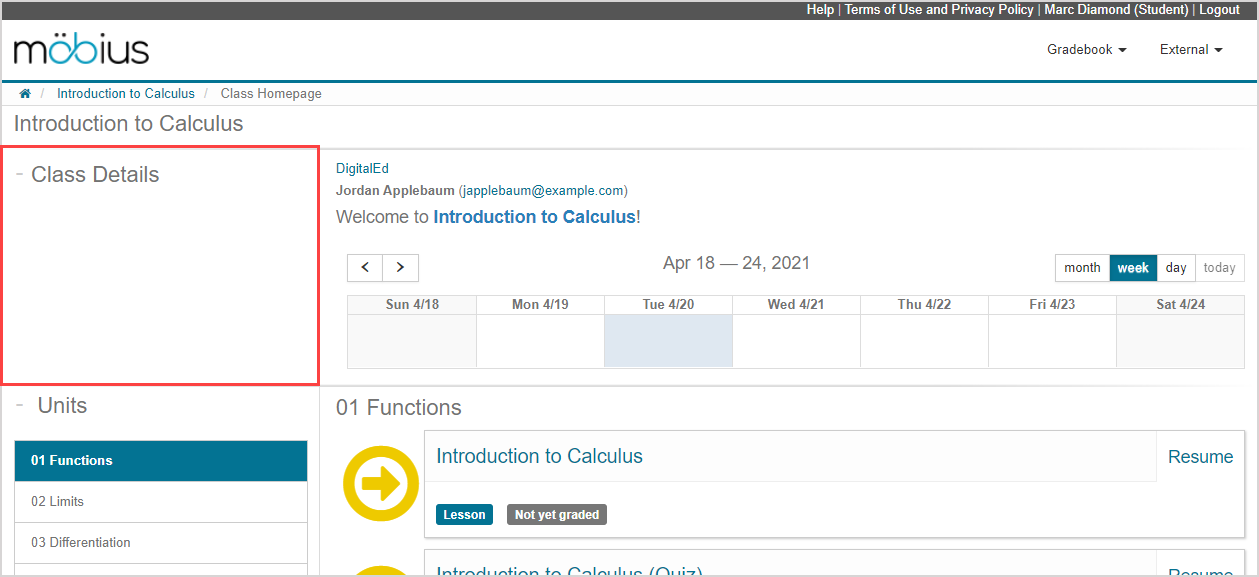Click the yellow arrow lesson icon
Screen dimensions: 1259x577
381,484
